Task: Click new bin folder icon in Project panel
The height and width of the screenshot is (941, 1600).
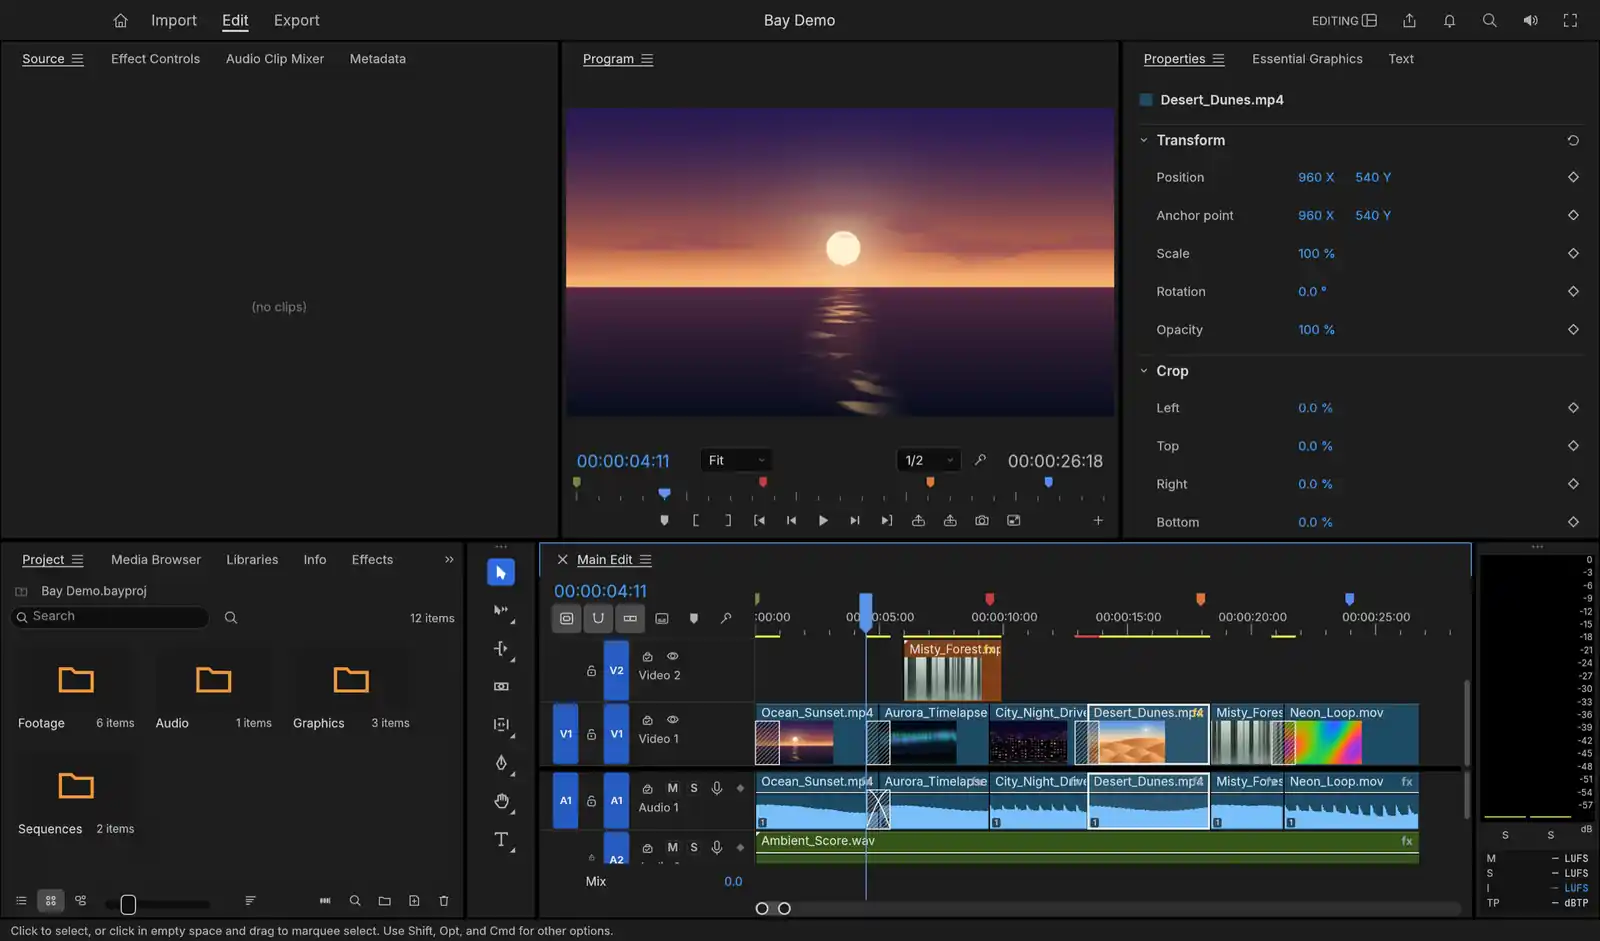Action: [384, 901]
